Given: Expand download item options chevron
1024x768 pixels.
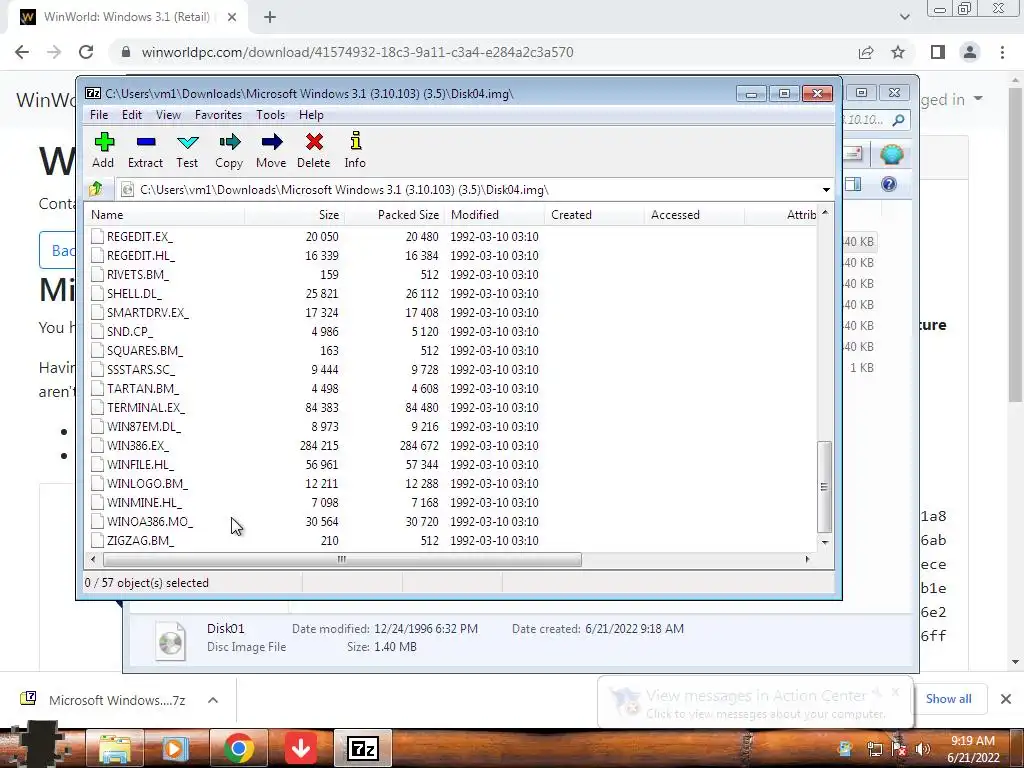Looking at the screenshot, I should (213, 700).
